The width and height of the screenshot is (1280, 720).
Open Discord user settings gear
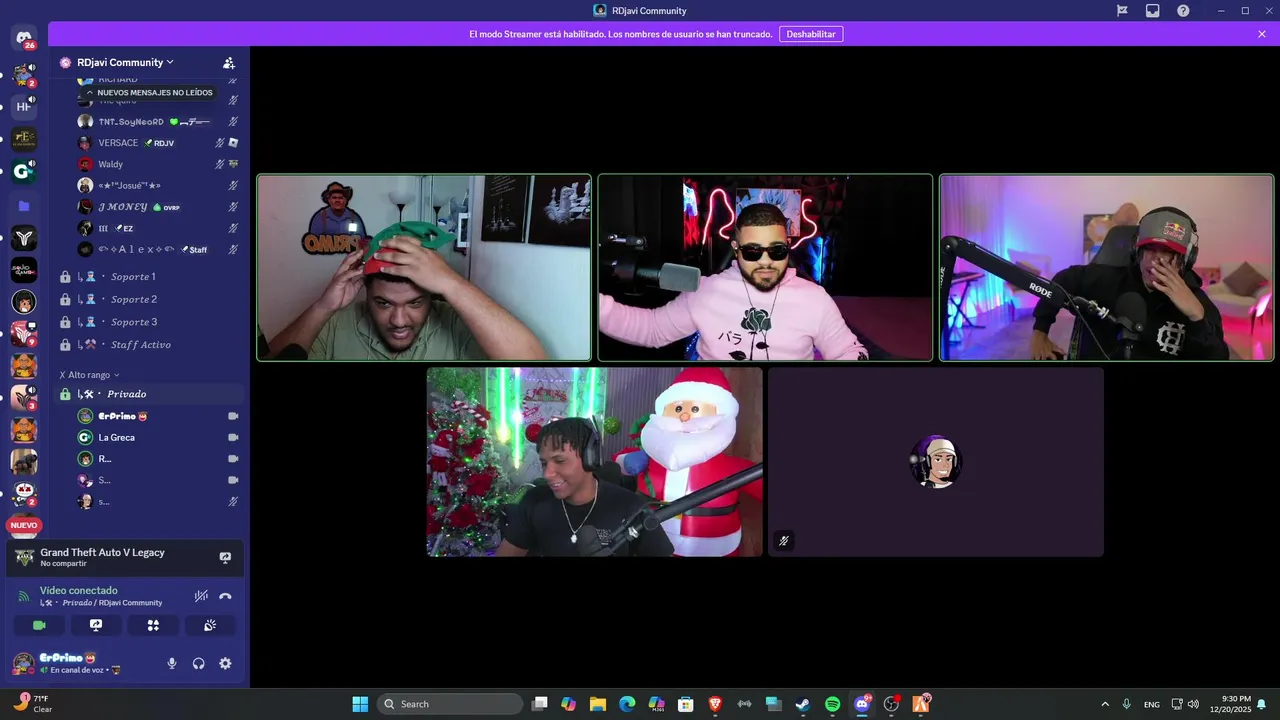225,663
